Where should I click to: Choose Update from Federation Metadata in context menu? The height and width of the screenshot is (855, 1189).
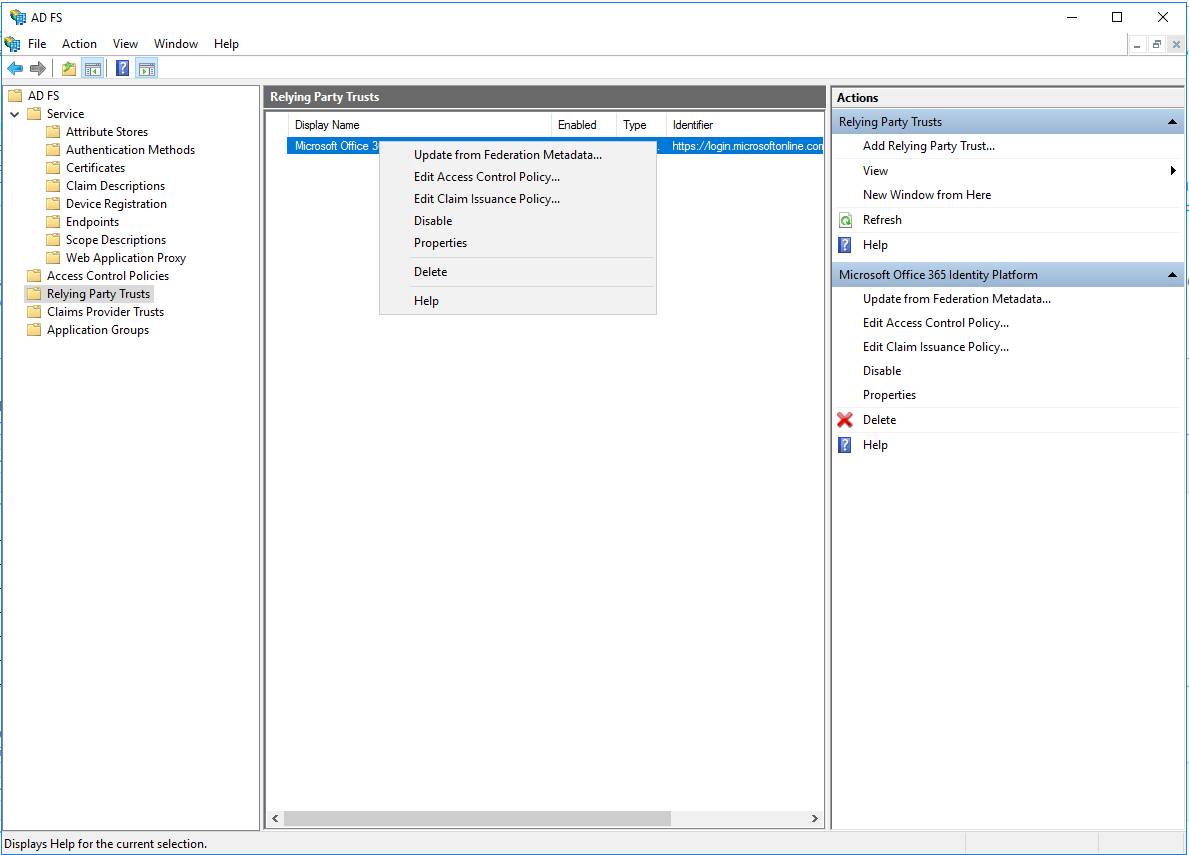tap(517, 155)
